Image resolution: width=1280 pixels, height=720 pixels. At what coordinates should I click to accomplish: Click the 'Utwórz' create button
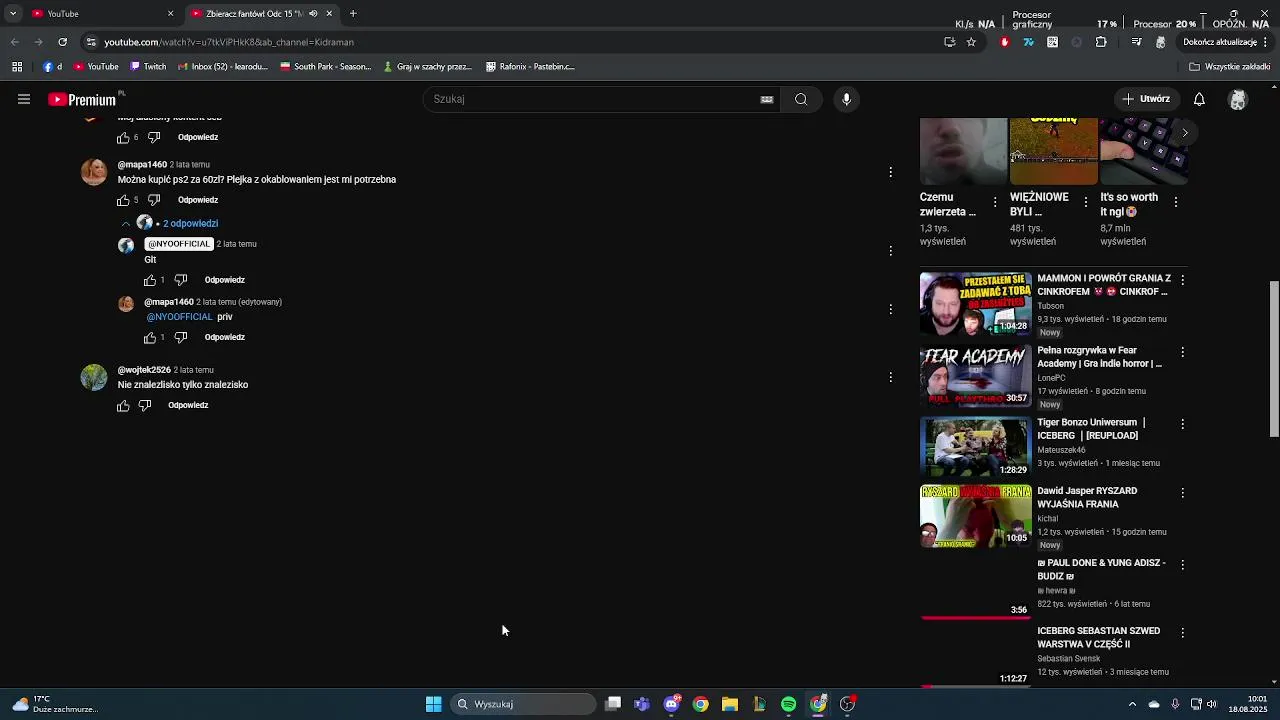pos(1146,99)
